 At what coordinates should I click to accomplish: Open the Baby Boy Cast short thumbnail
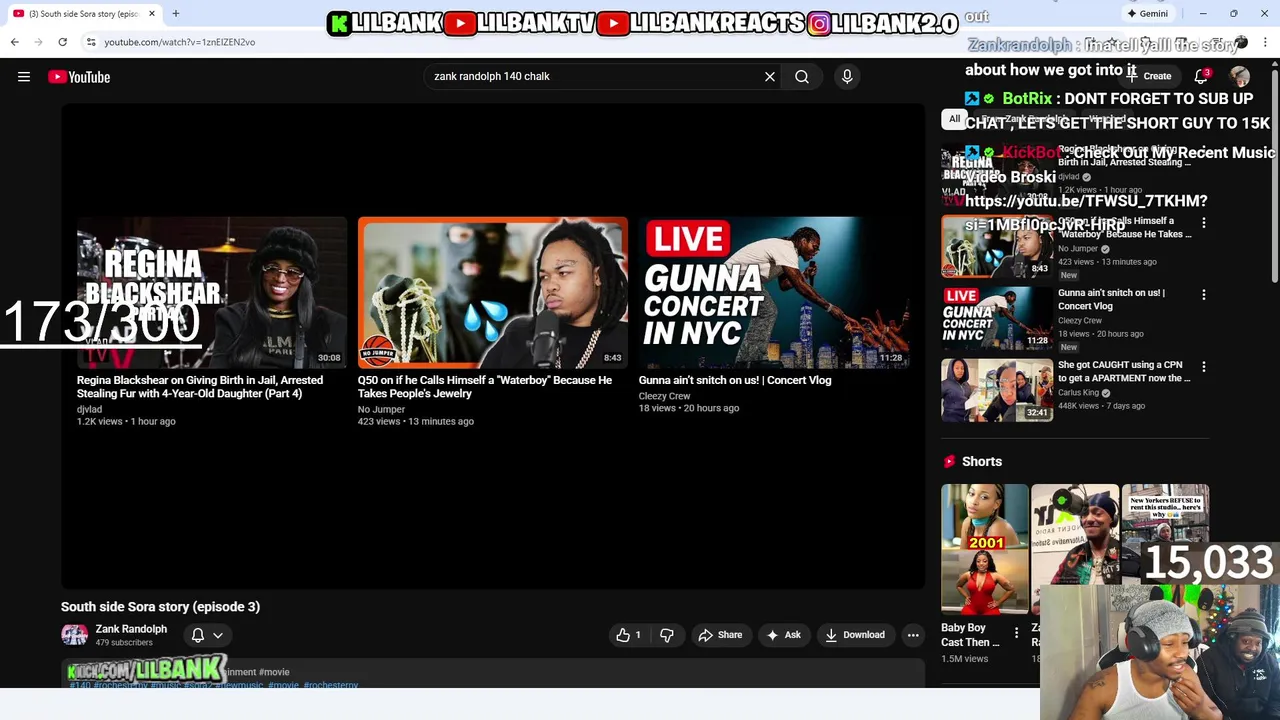[x=985, y=549]
